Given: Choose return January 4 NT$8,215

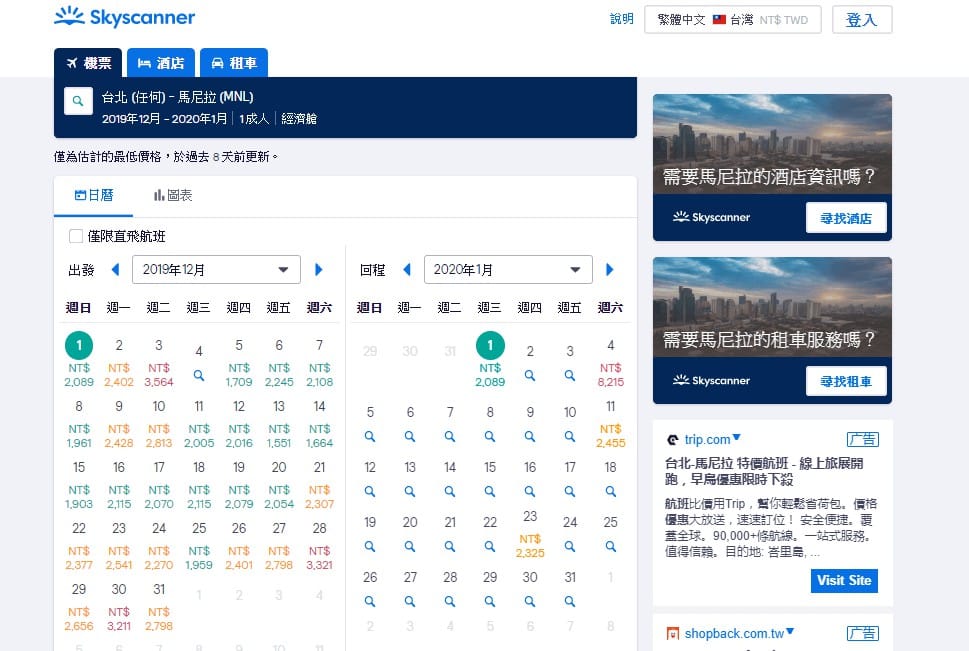Looking at the screenshot, I should pyautogui.click(x=611, y=363).
